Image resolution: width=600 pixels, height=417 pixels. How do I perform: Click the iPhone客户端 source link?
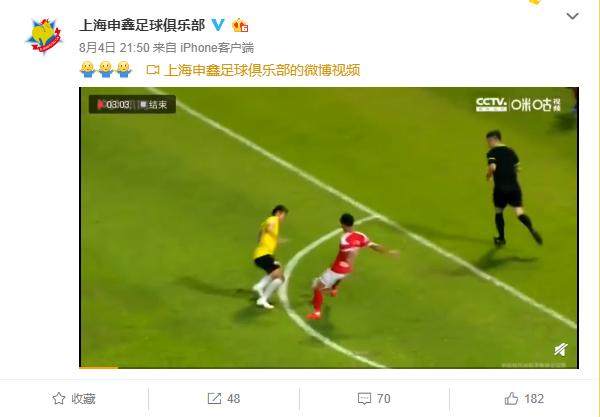[x=217, y=48]
